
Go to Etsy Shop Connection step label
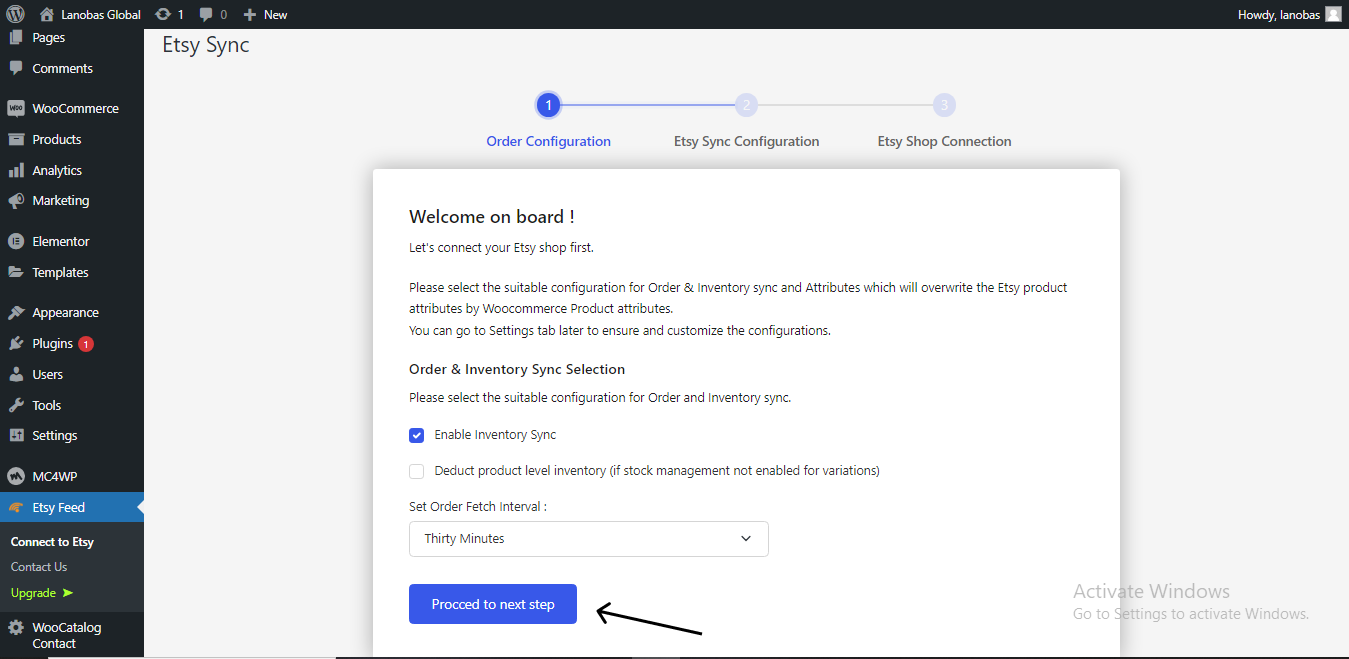[x=945, y=141]
